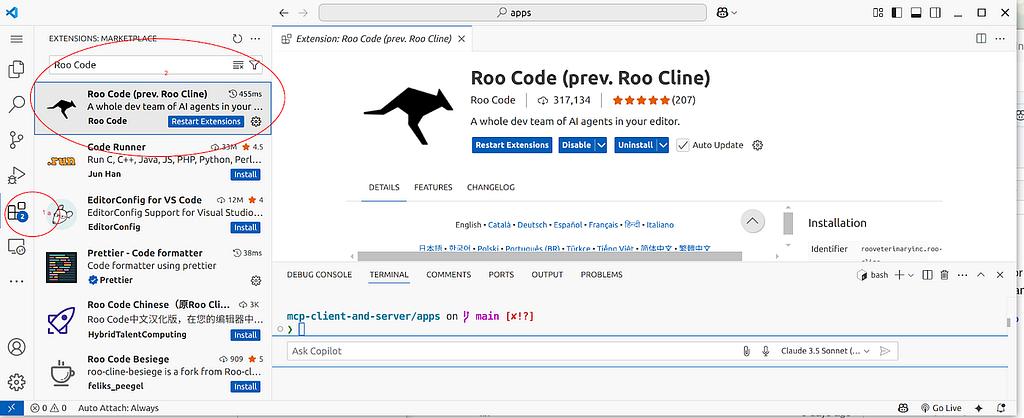Open the OUTPUT panel tab
The width and height of the screenshot is (1024, 418).
(547, 275)
